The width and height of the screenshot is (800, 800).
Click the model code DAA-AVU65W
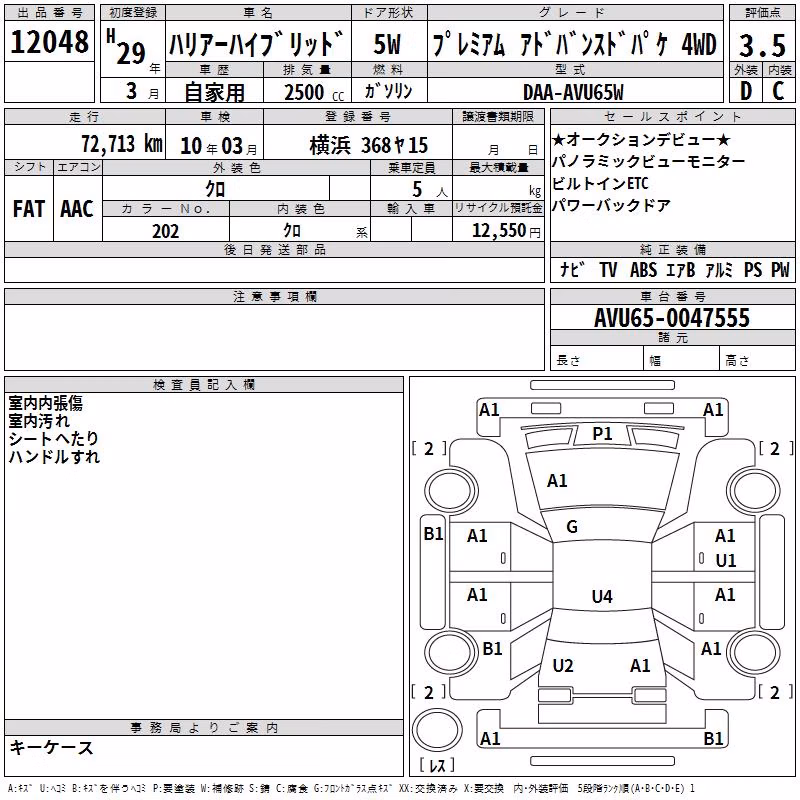coord(573,92)
